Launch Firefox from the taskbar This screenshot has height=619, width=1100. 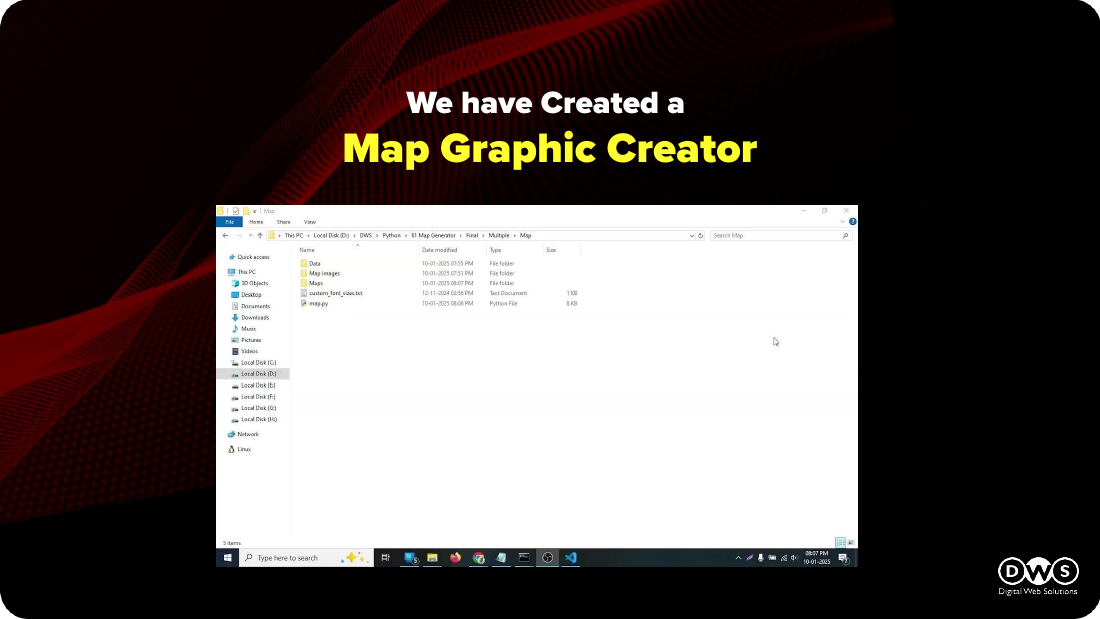455,558
